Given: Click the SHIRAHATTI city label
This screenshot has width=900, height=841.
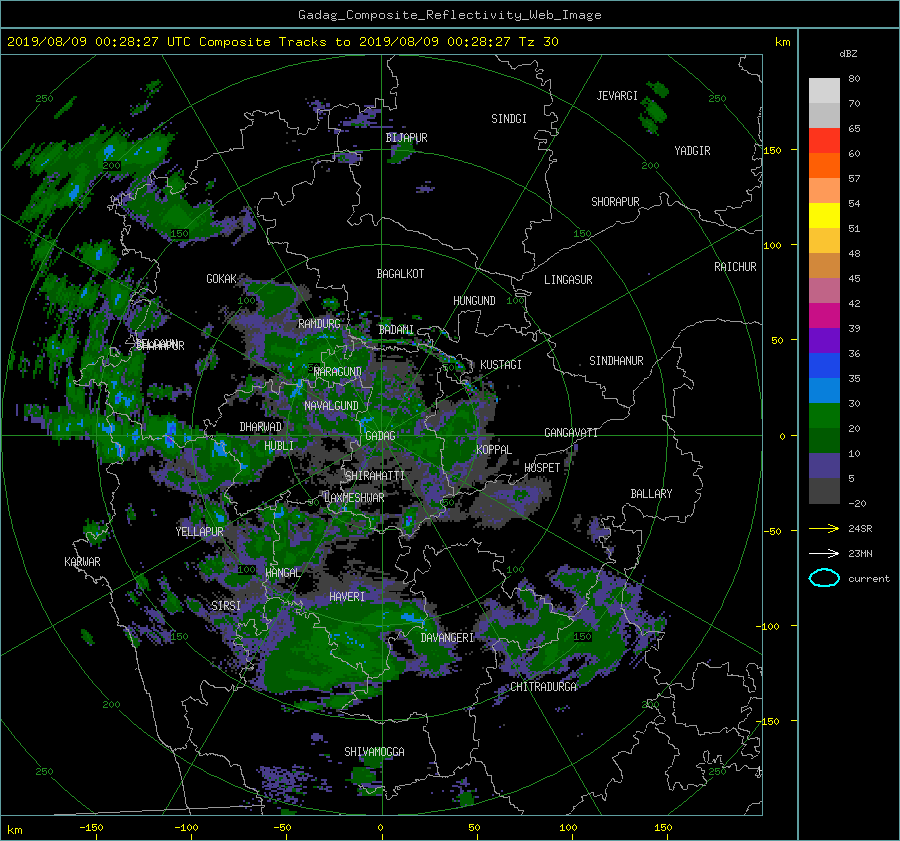Looking at the screenshot, I should tap(375, 476).
